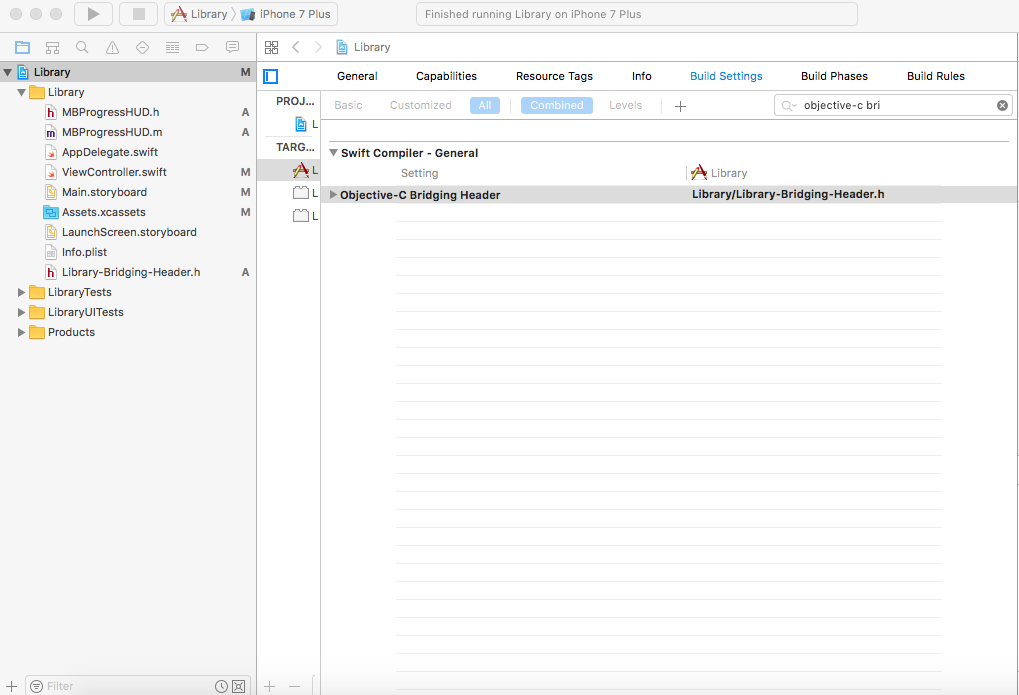Open the Breakpoint navigator icon
Screen dimensions: 1019x695
(202, 47)
